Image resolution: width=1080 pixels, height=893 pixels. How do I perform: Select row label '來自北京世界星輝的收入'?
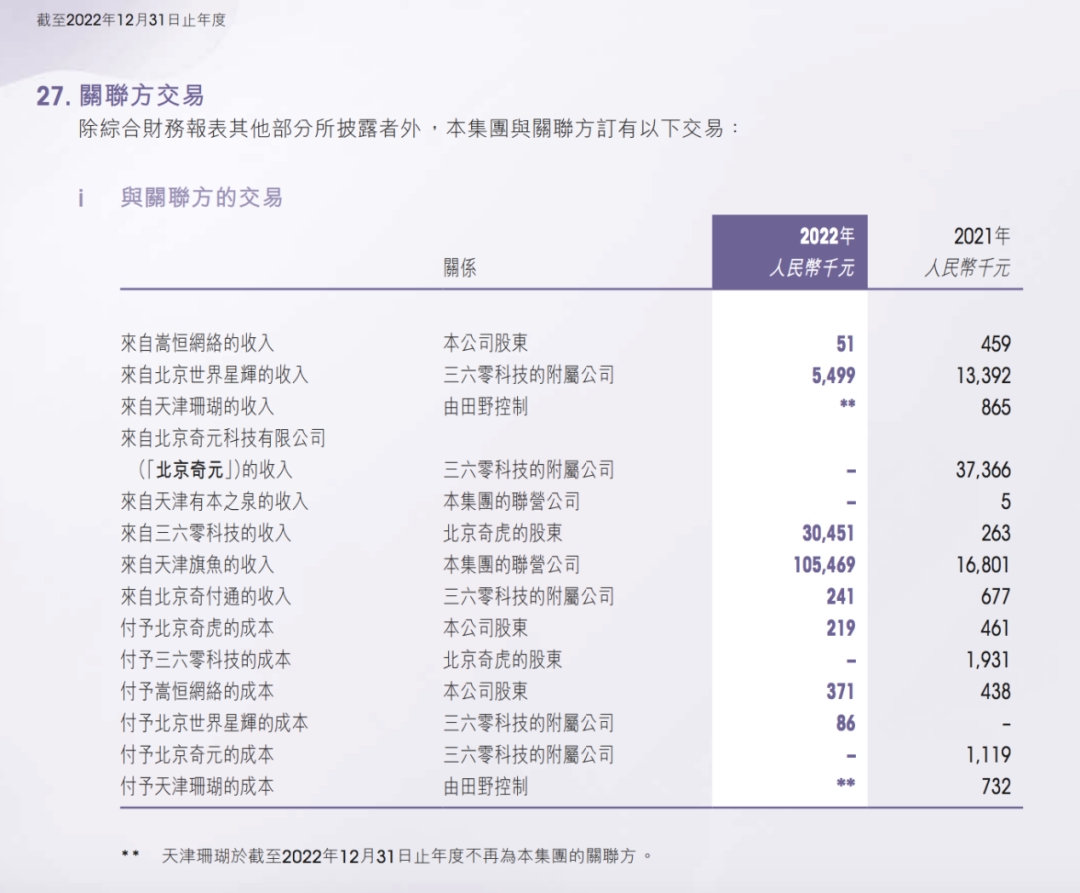tap(214, 375)
